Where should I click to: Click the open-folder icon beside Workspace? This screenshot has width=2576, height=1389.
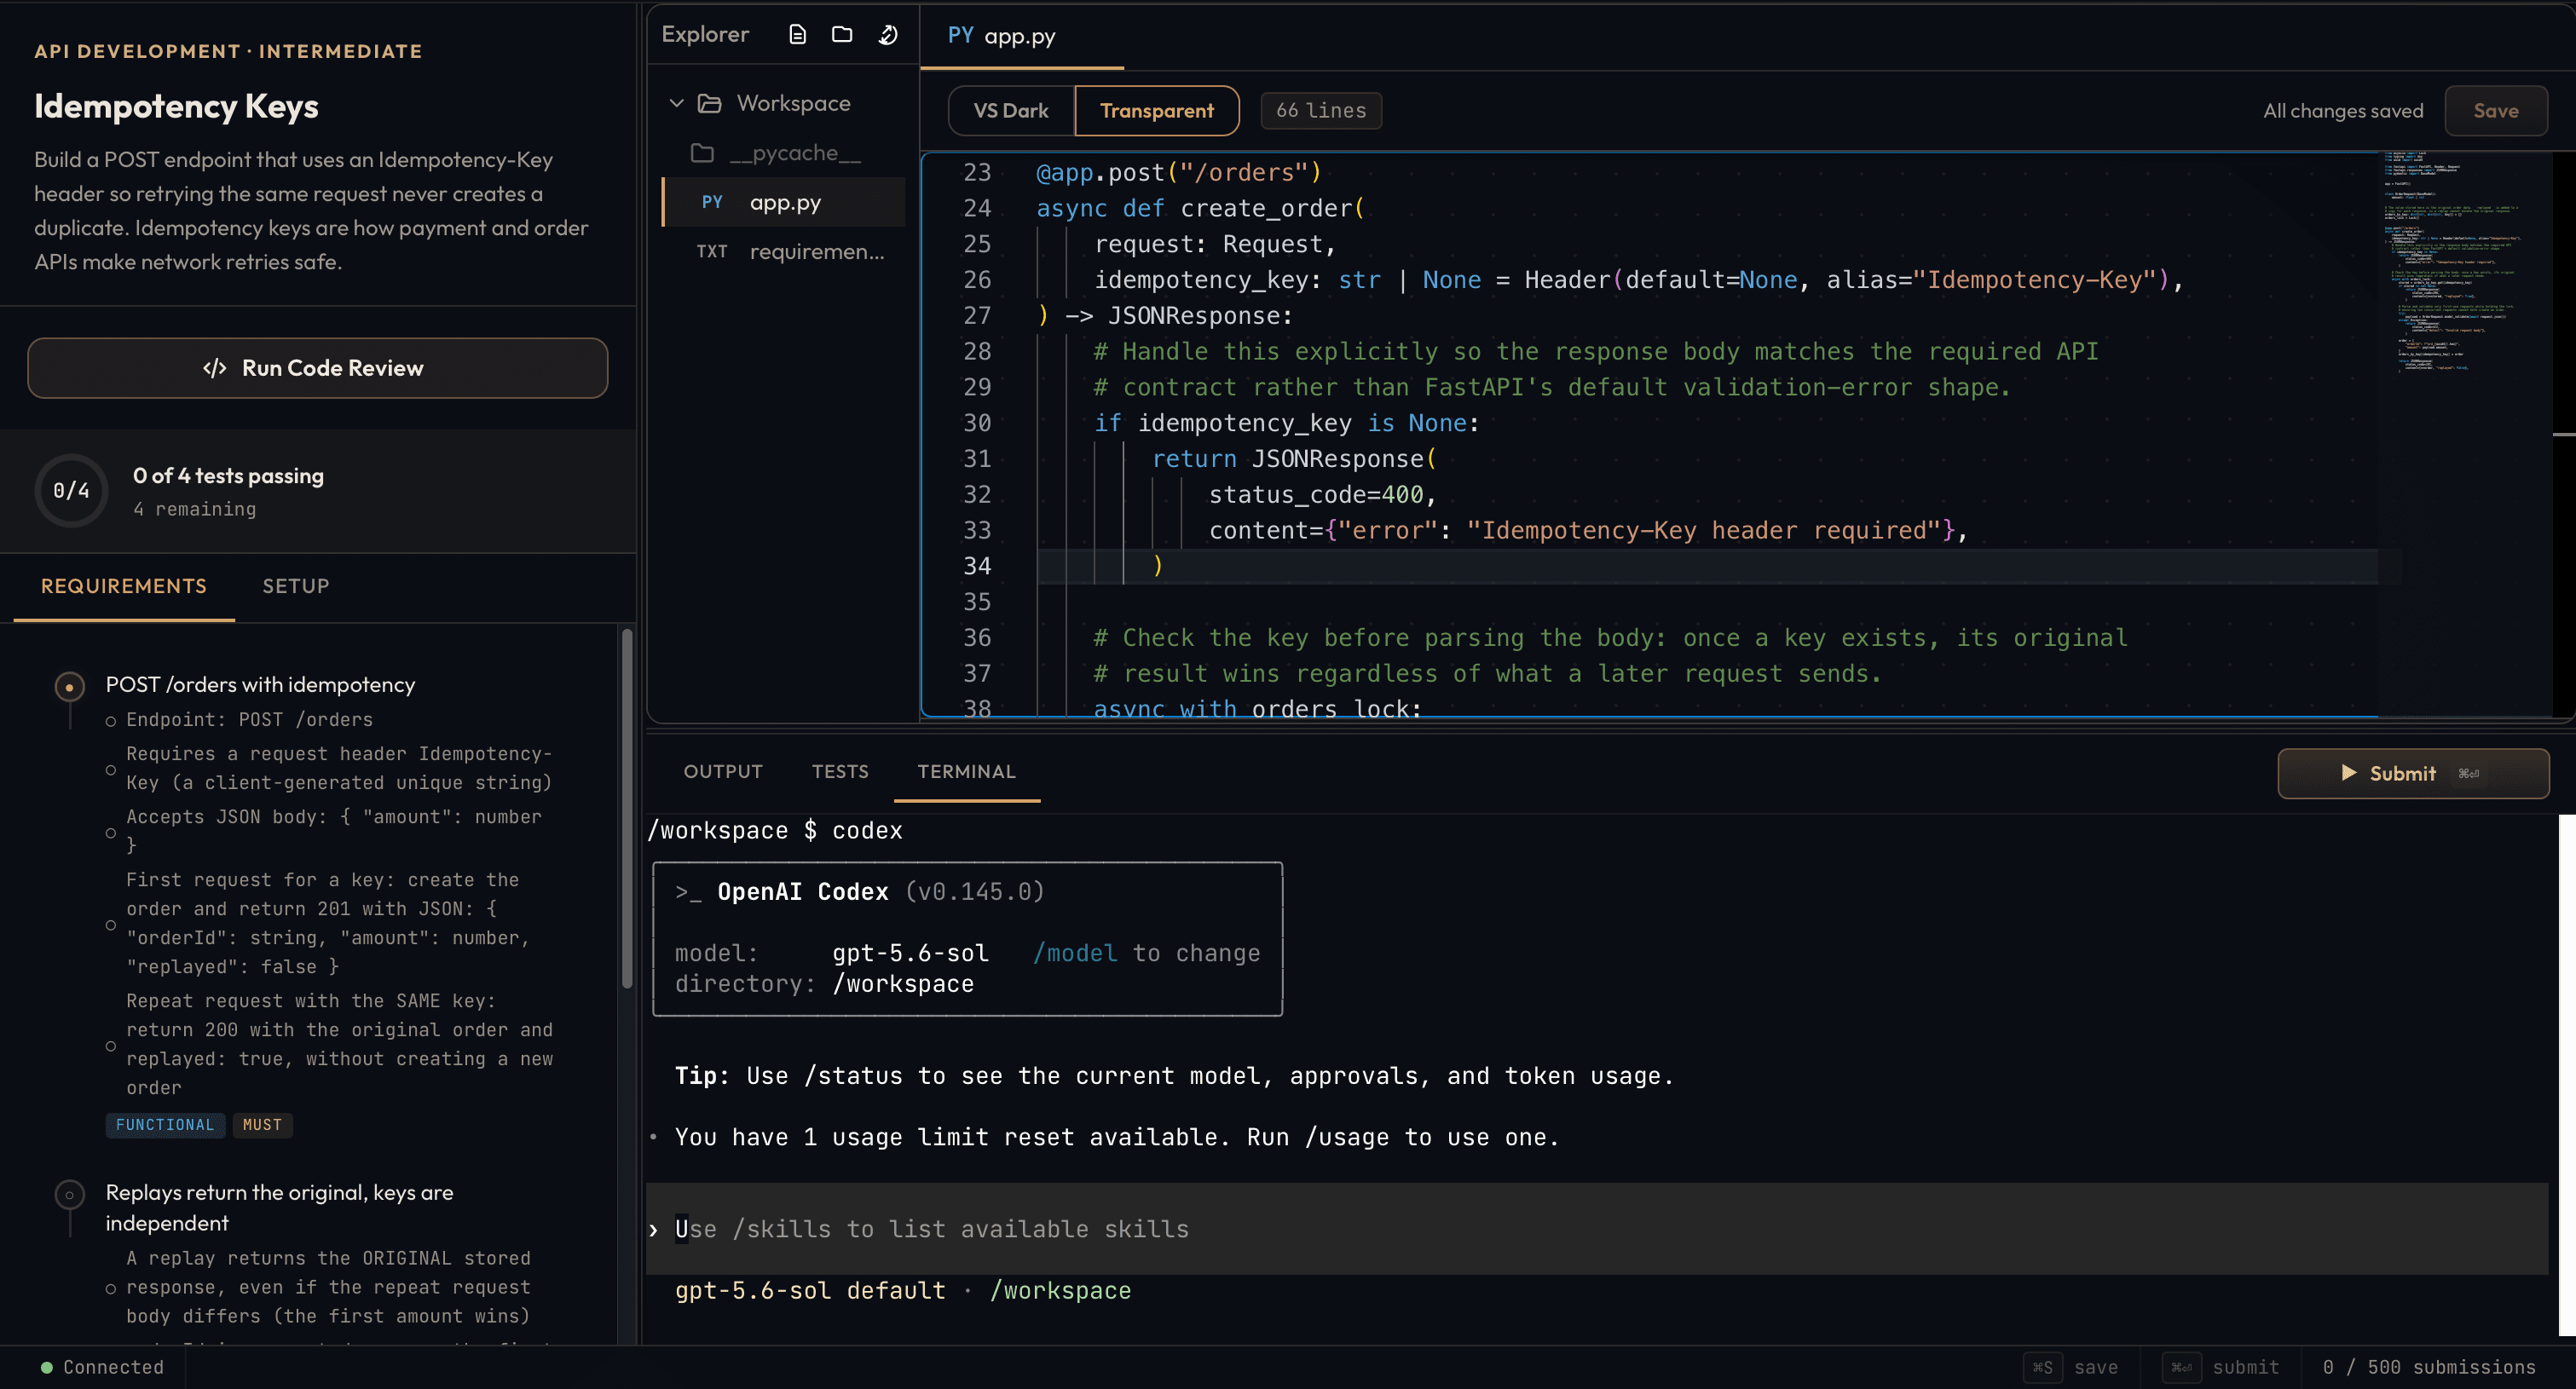(x=709, y=103)
